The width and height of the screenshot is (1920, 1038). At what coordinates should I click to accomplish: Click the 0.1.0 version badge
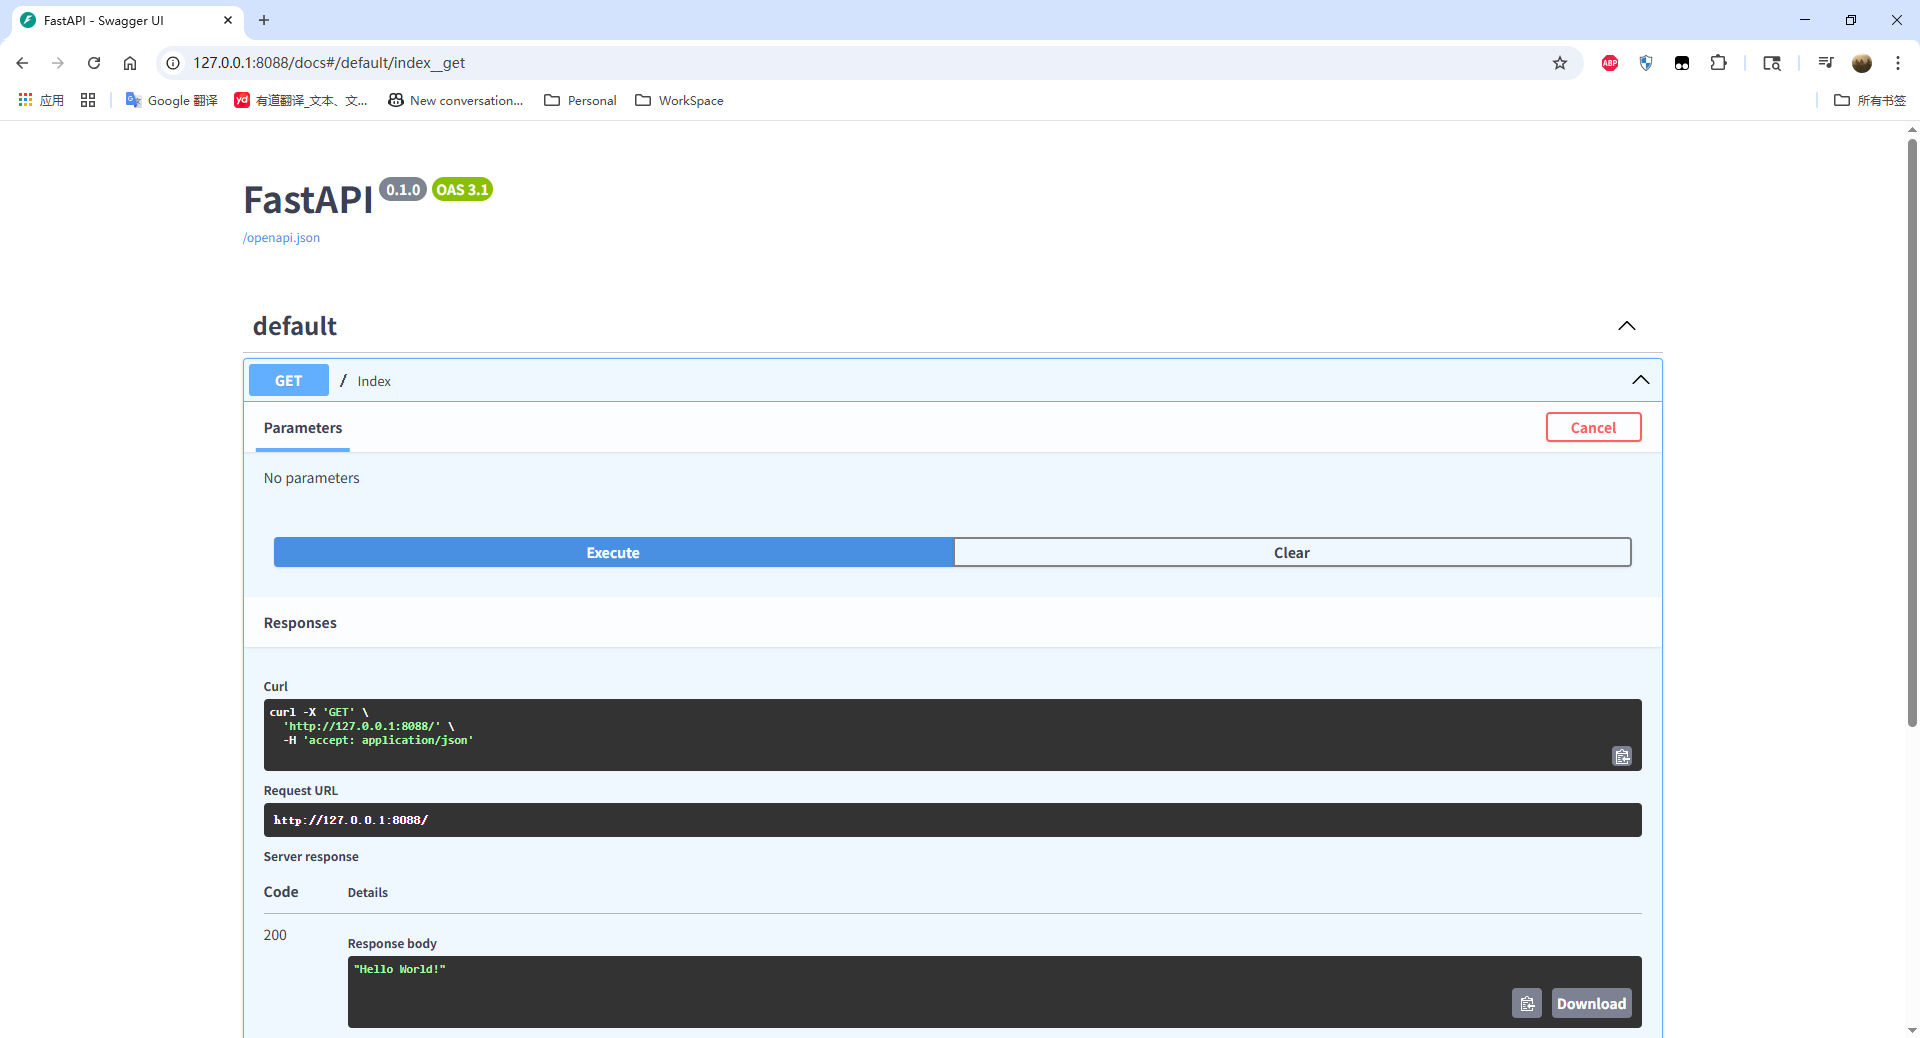tap(403, 189)
